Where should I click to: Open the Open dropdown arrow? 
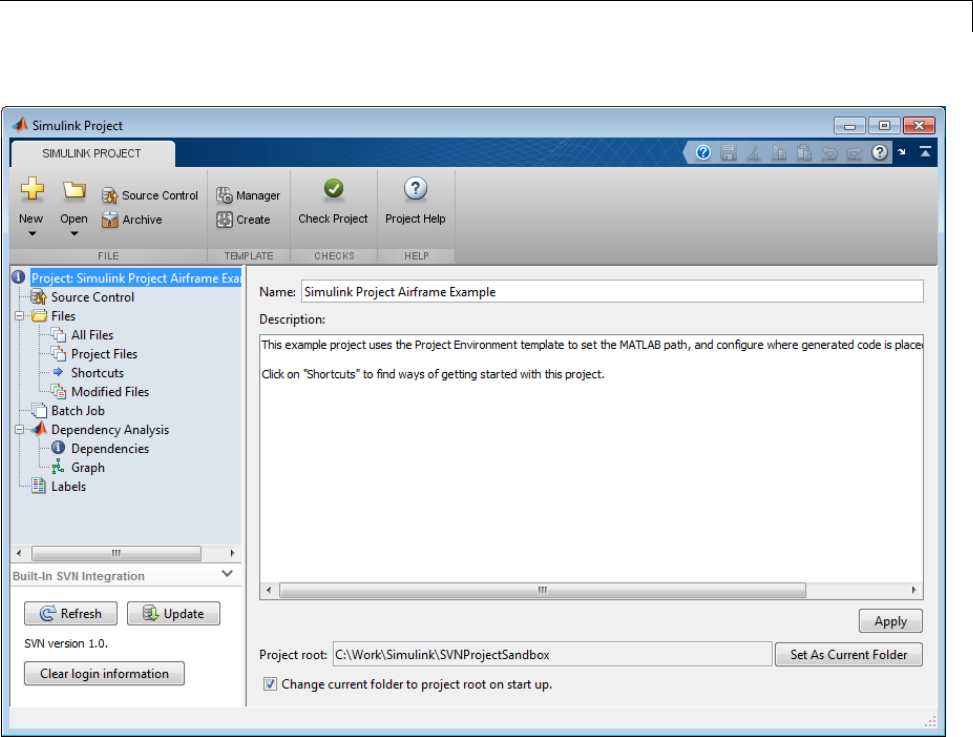74,234
